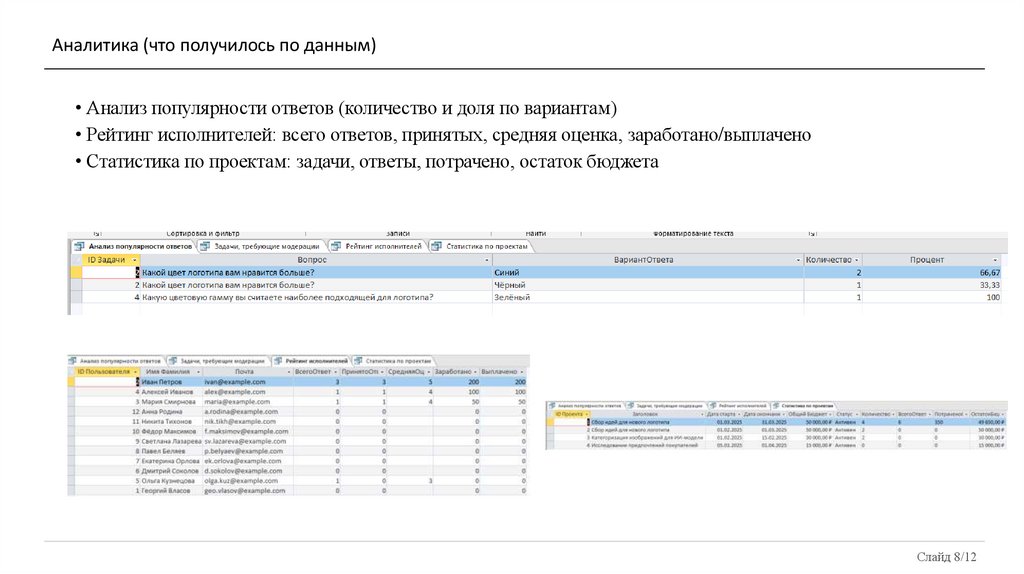Viewport: 1024px width, 574px height.
Task: Click the 'olga.kuz@example.com' email cell
Action: pos(248,481)
